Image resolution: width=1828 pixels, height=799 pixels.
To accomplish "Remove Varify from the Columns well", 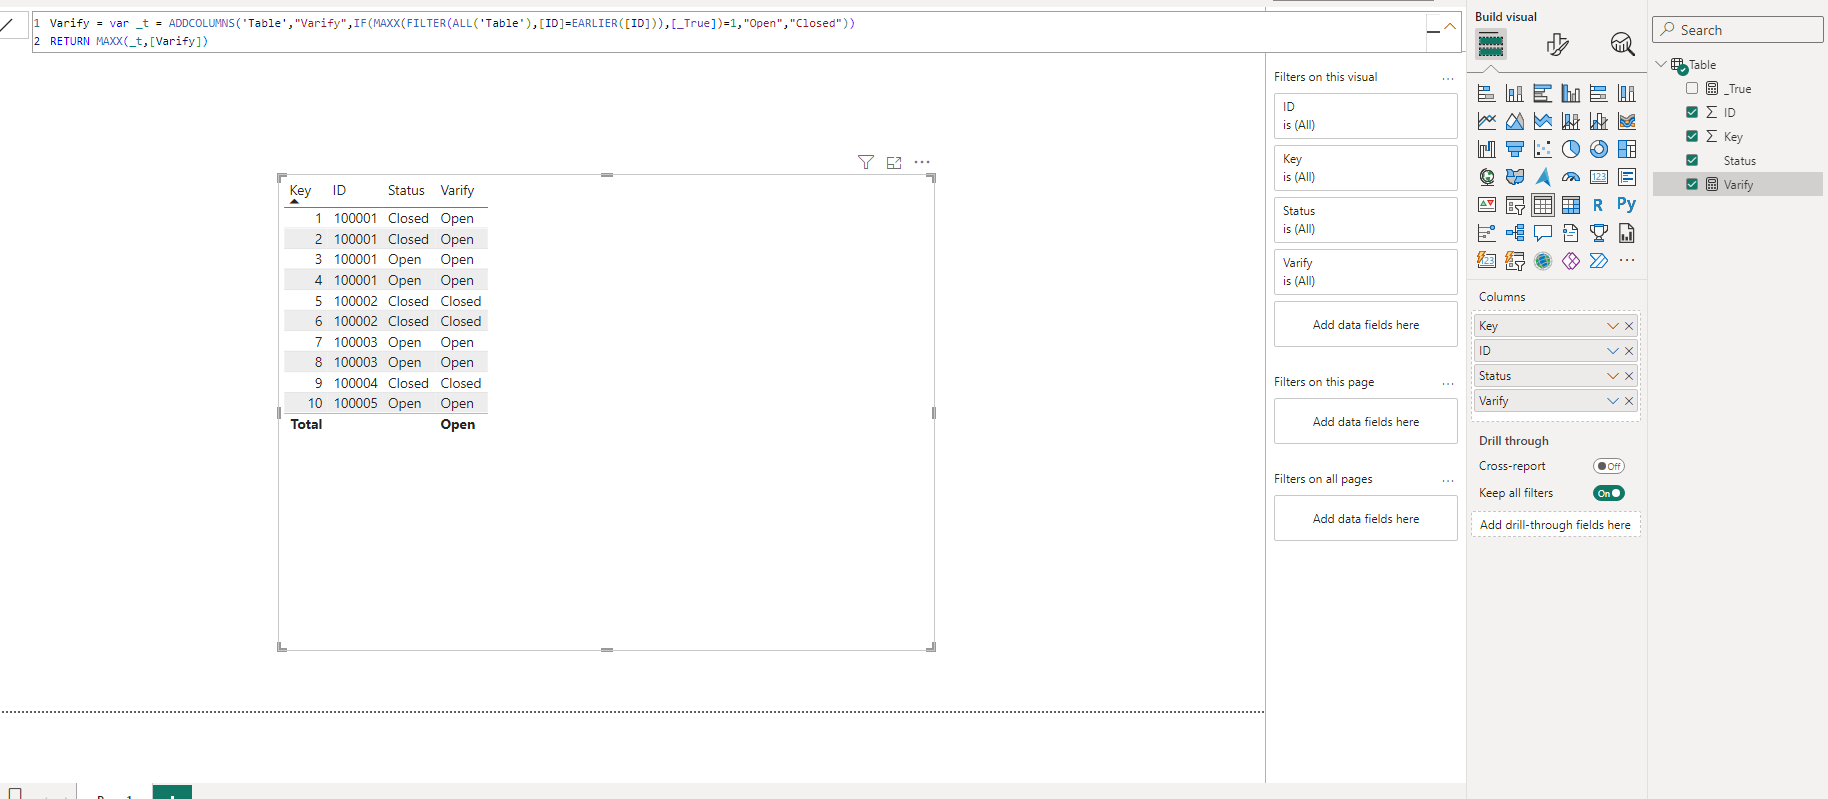I will [1629, 401].
